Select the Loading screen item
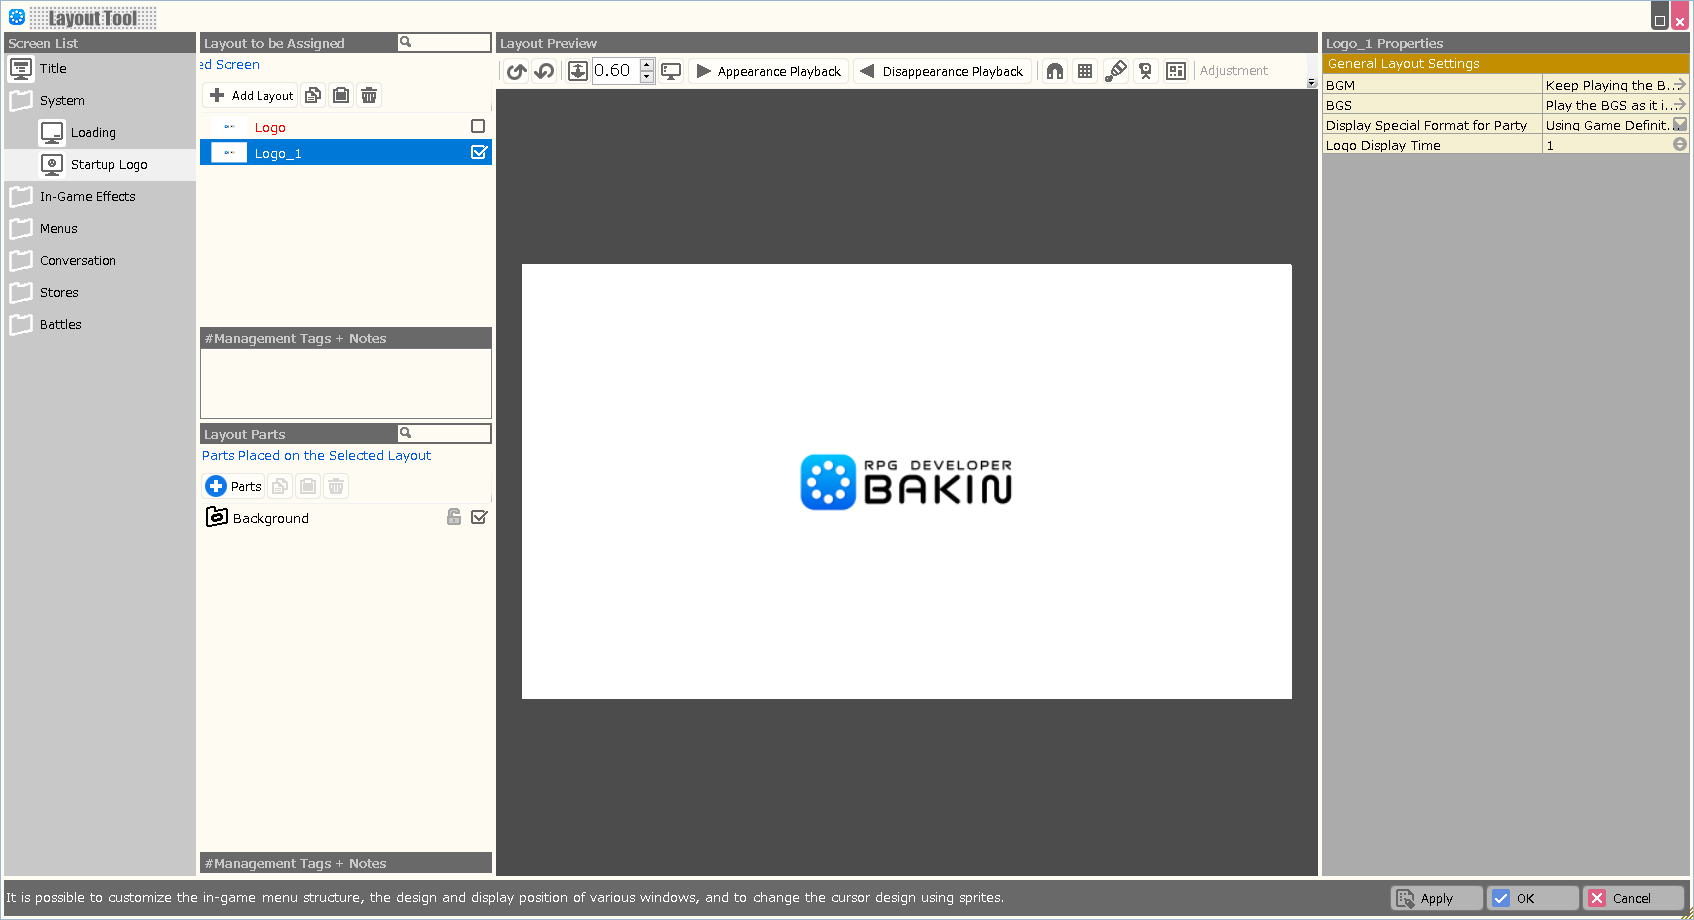Viewport: 1694px width, 920px height. [x=93, y=133]
